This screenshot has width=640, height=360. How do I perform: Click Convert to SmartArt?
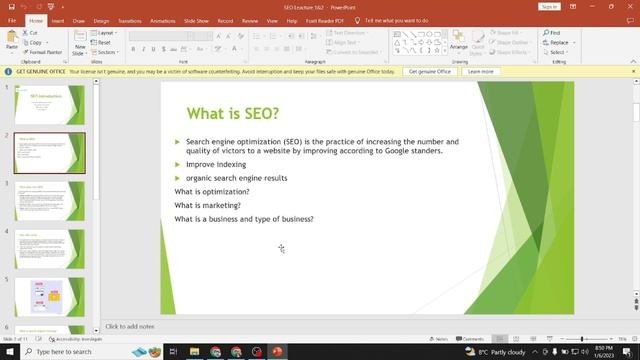(354, 52)
